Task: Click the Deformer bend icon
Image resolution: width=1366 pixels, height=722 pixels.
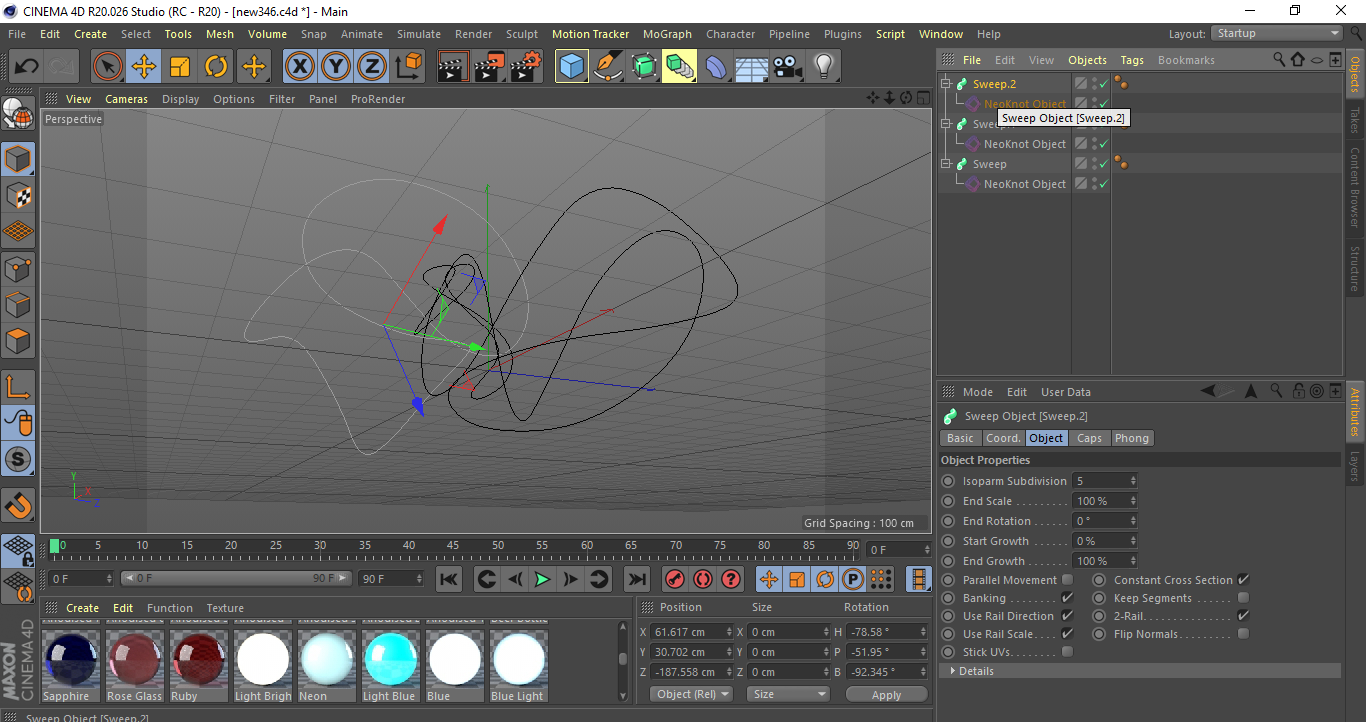Action: [716, 67]
